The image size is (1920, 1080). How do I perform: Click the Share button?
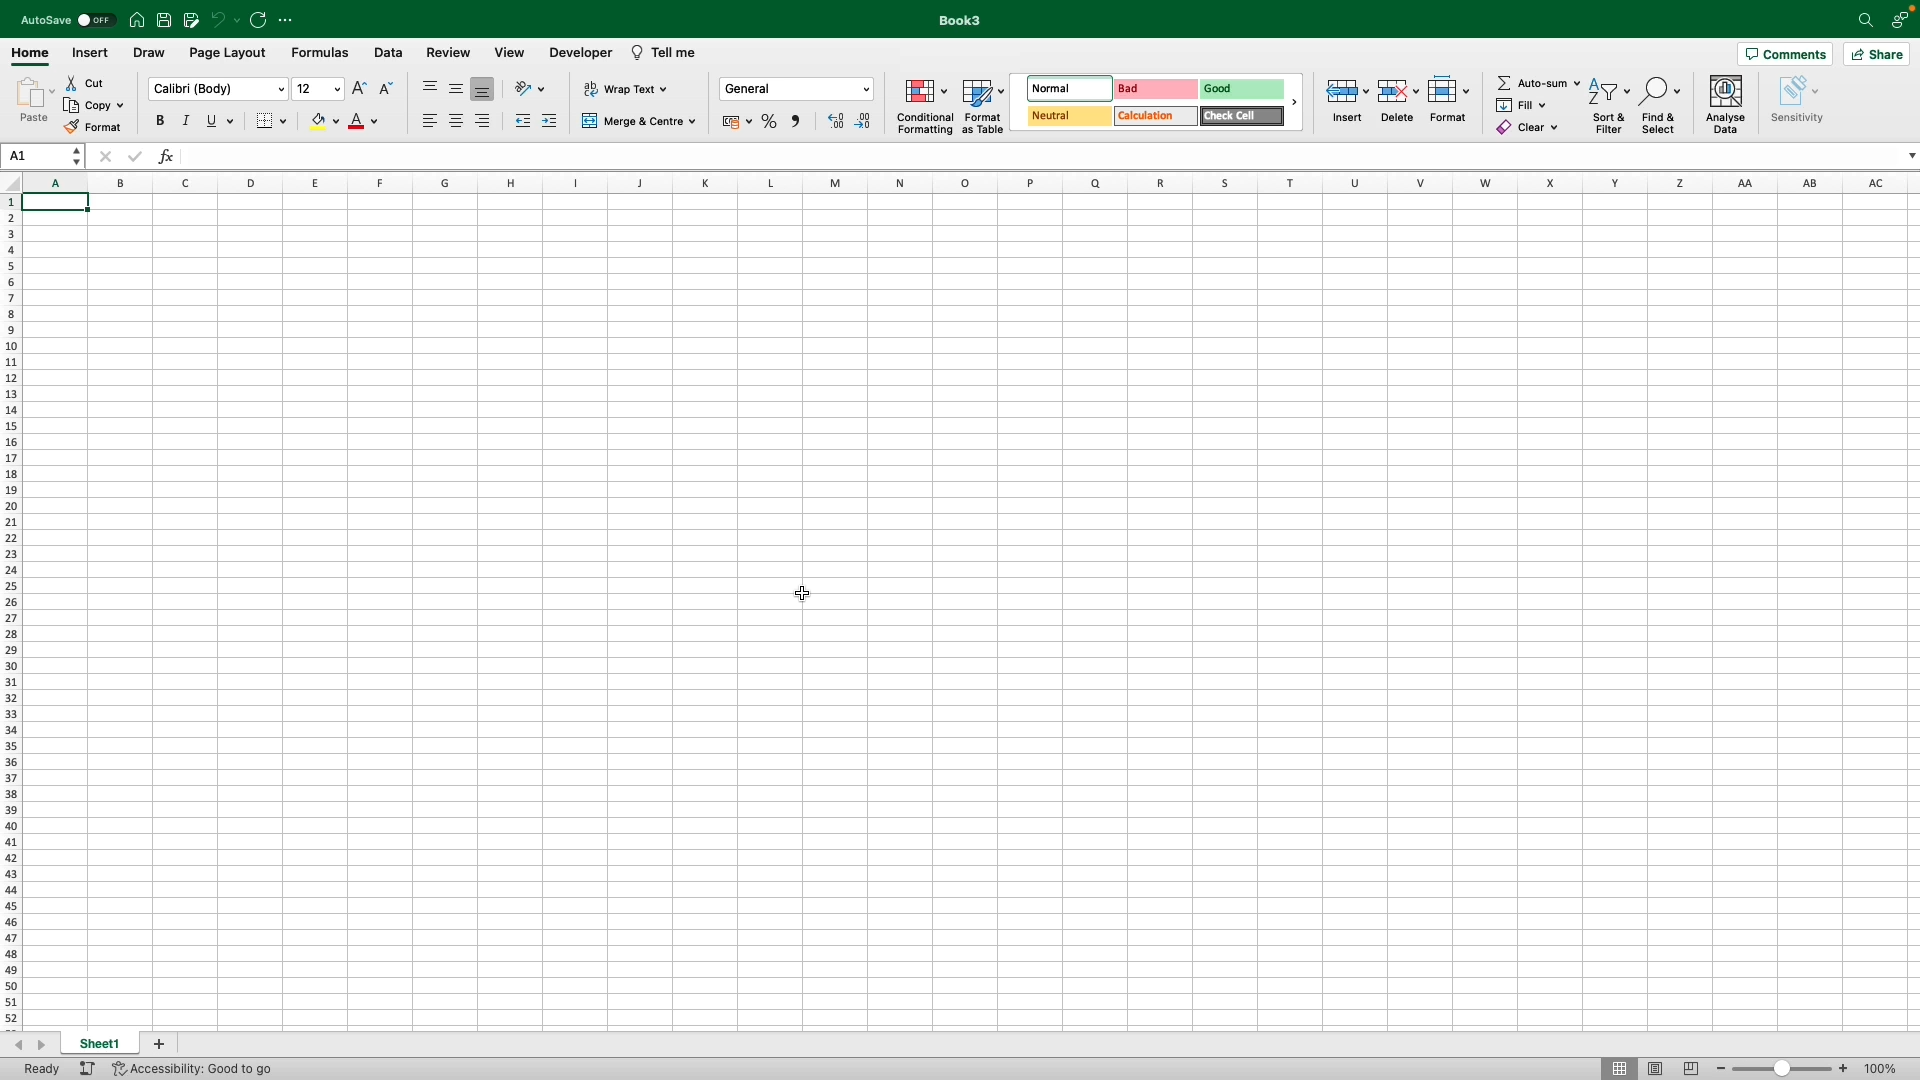(1876, 54)
